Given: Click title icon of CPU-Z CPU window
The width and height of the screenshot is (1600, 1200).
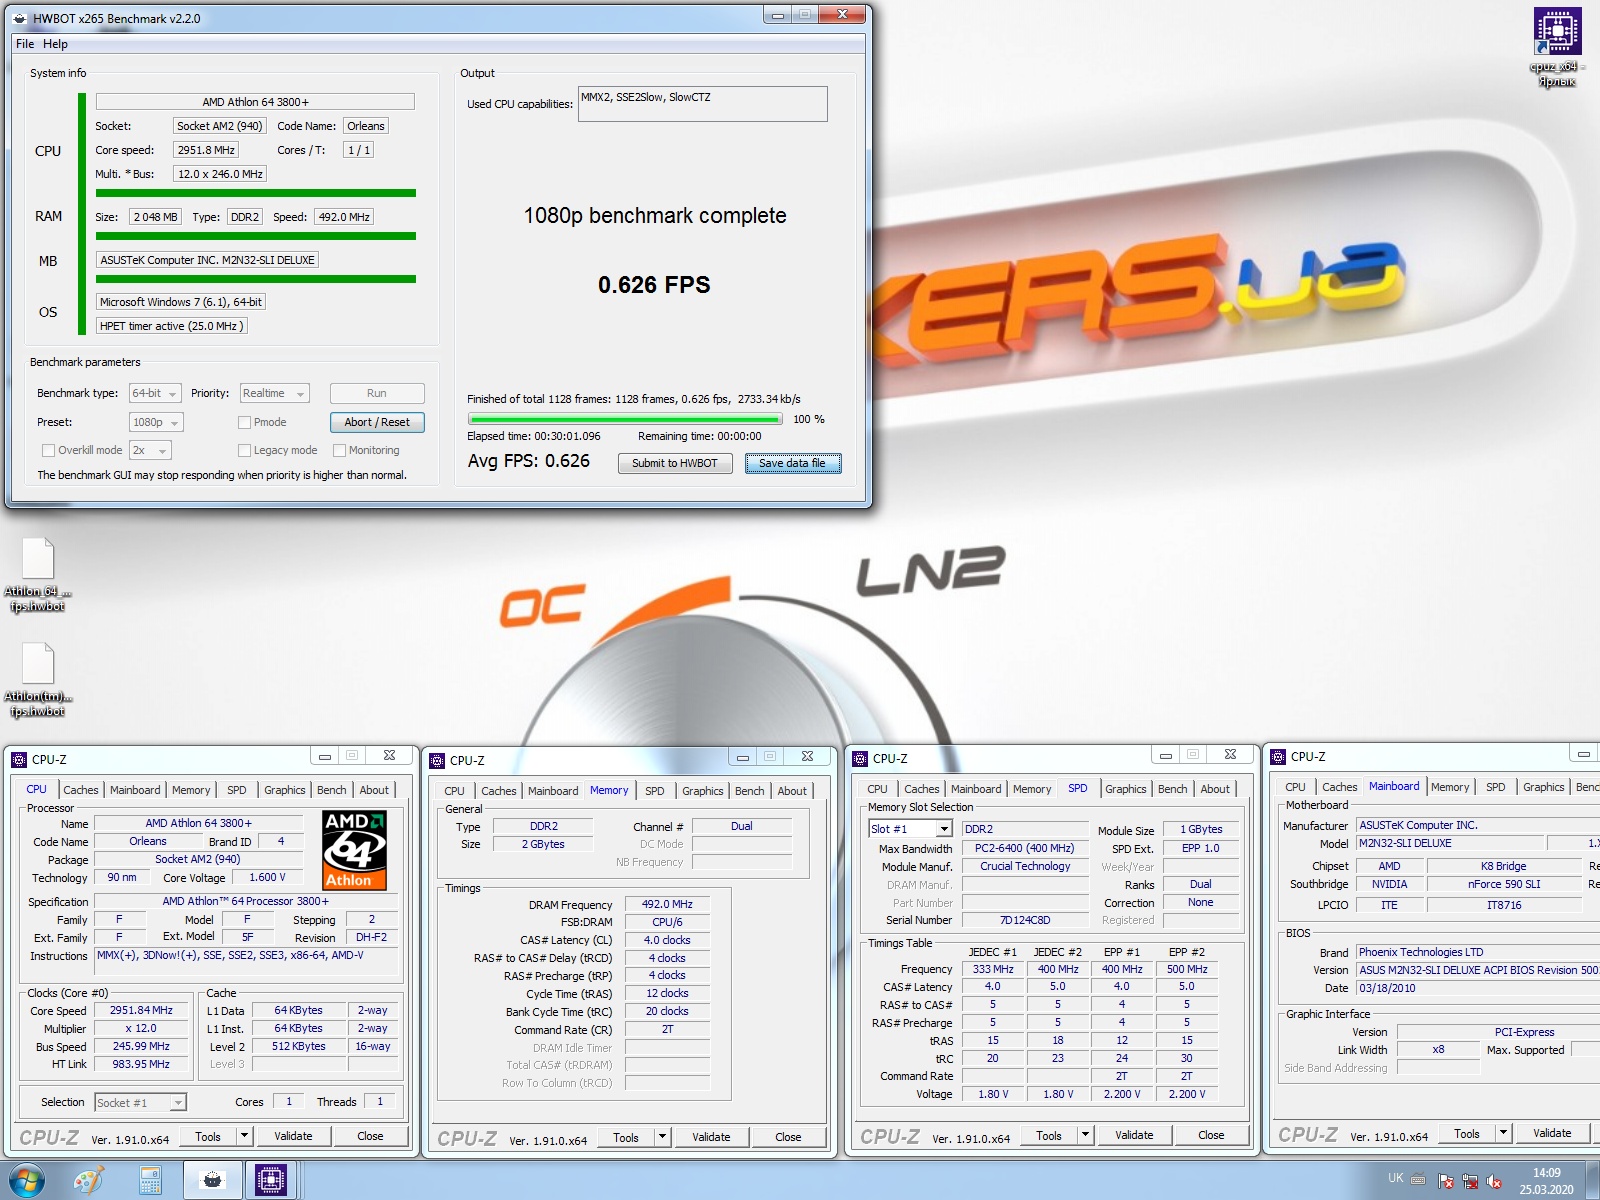Looking at the screenshot, I should [x=19, y=759].
